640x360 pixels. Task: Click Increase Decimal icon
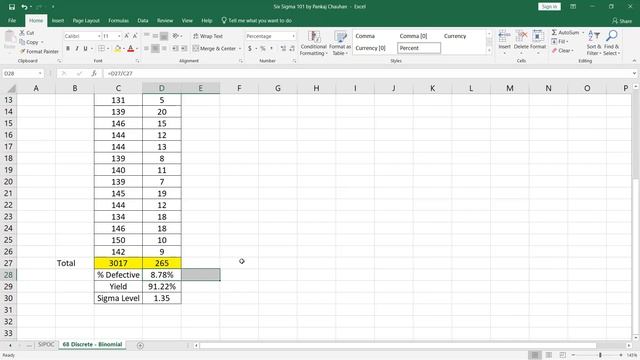pos(283,49)
